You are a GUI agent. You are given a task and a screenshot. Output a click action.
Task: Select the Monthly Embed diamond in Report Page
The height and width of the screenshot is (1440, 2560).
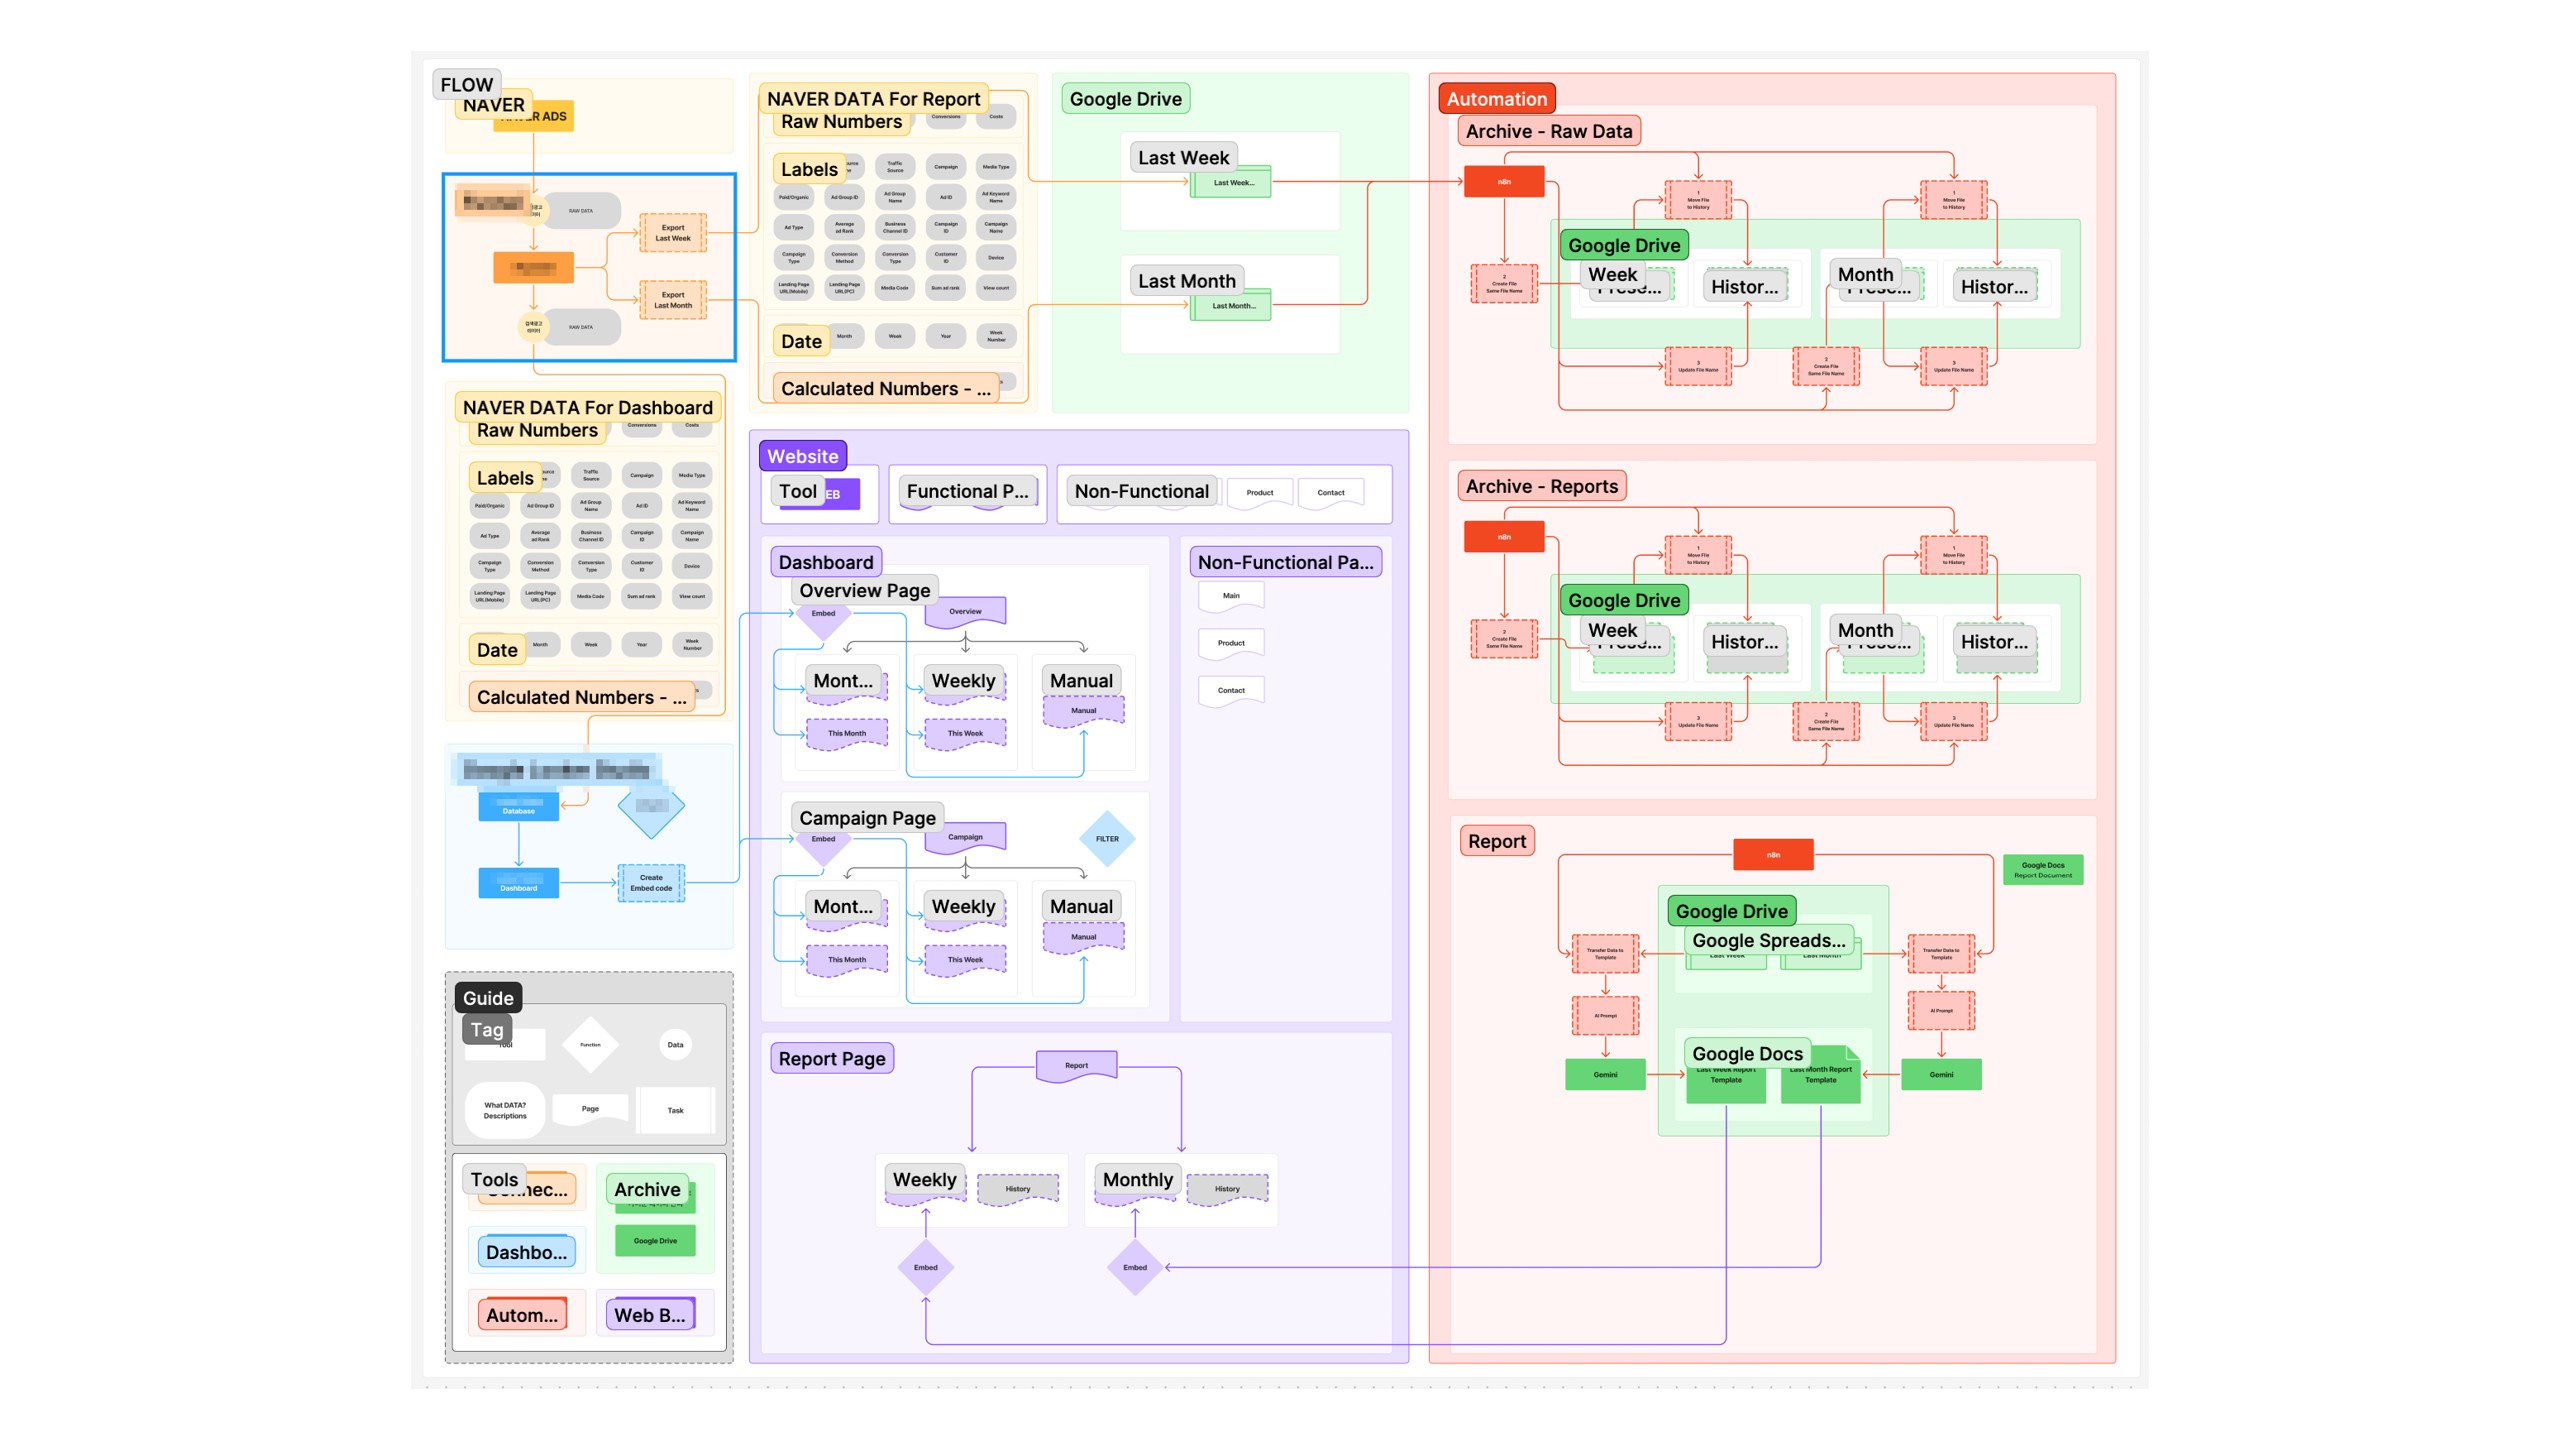pos(1134,1267)
